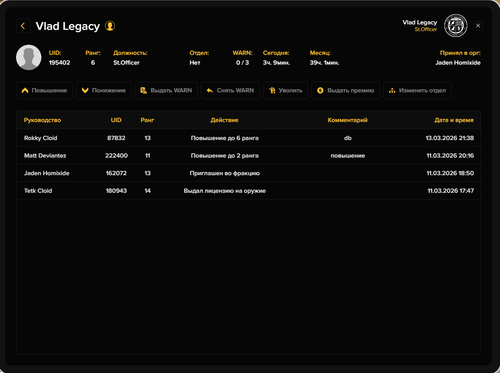Image resolution: width=500 pixels, height=373 pixels.
Task: Click action Выдал лицензию на оружие
Action: 225,191
